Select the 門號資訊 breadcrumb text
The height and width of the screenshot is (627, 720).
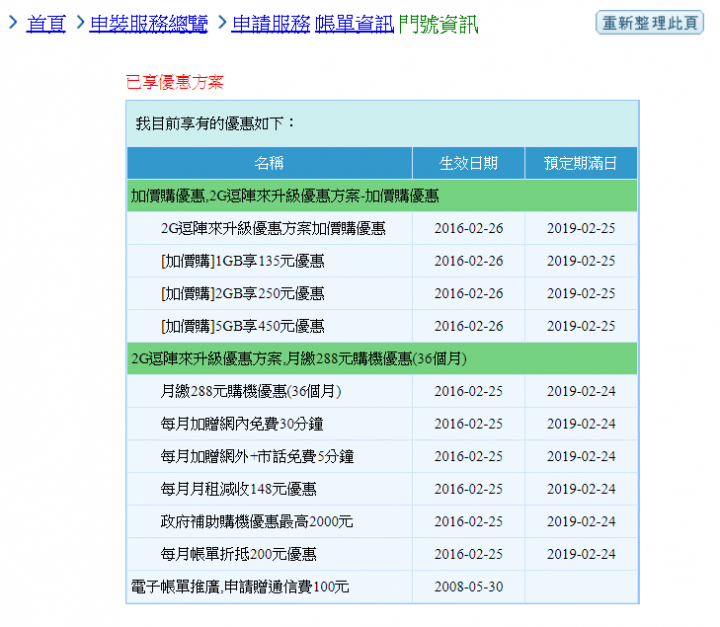[439, 24]
